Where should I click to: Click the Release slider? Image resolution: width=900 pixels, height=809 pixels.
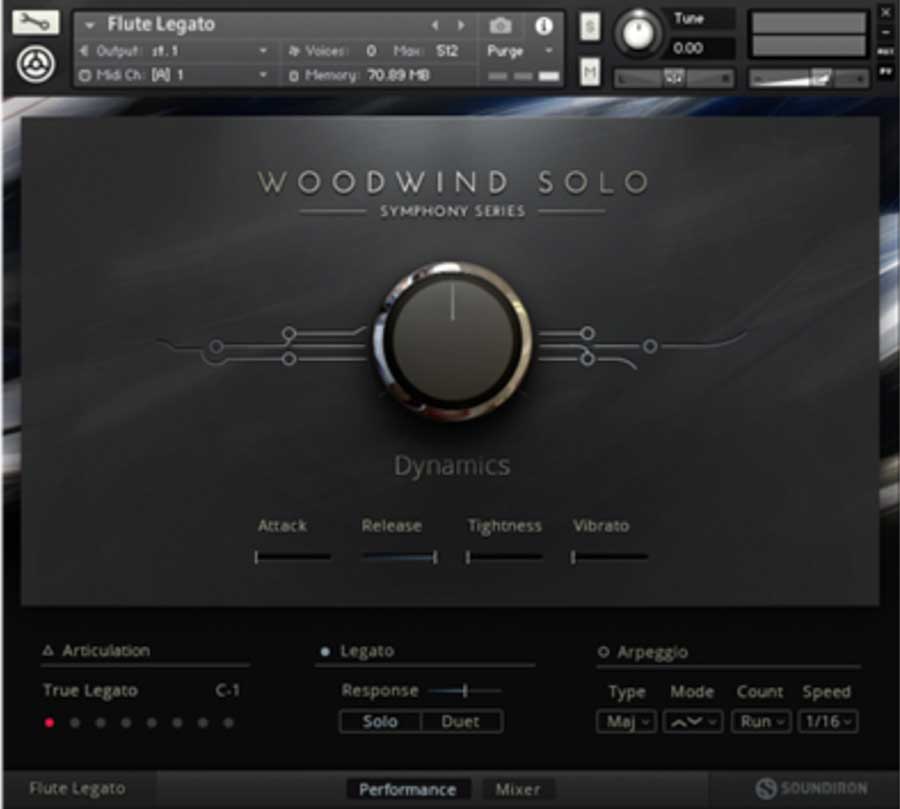coord(400,556)
